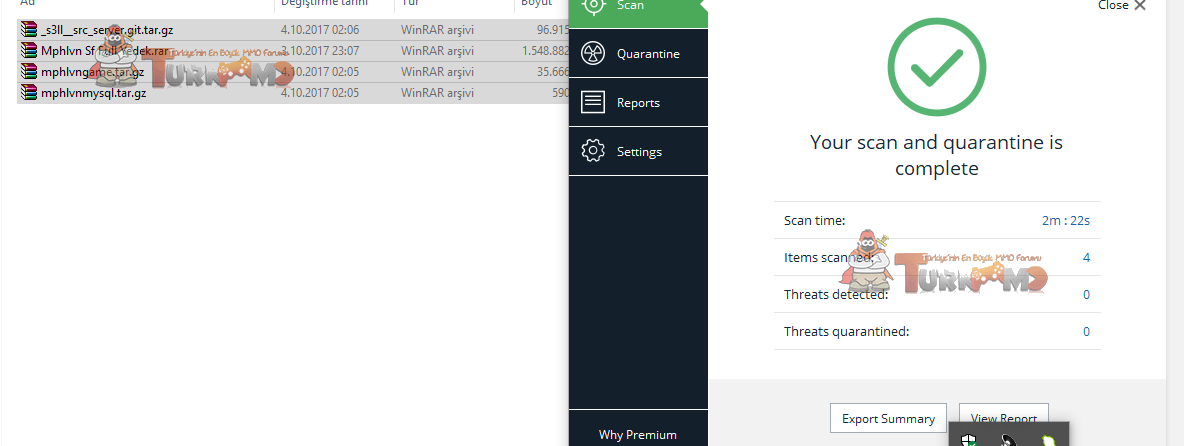Open Settings via the gear icon
The height and width of the screenshot is (446, 1184).
[593, 152]
